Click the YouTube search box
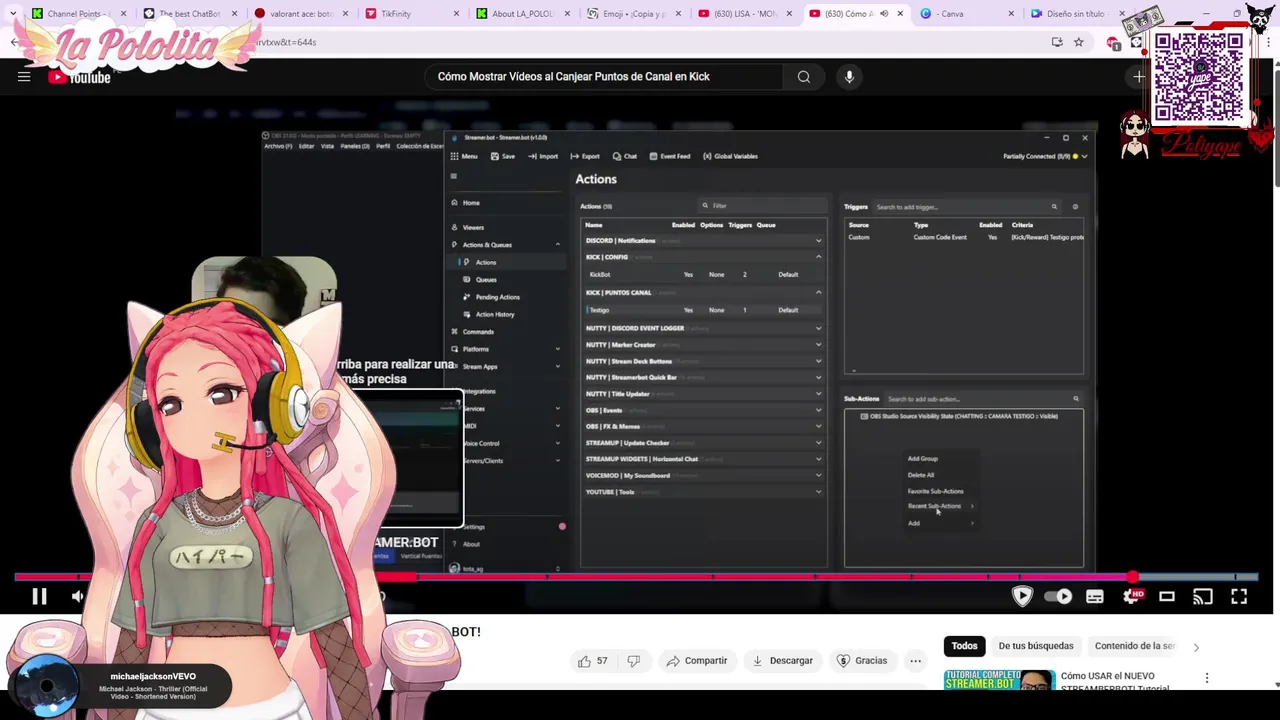This screenshot has height=720, width=1280. [x=605, y=77]
